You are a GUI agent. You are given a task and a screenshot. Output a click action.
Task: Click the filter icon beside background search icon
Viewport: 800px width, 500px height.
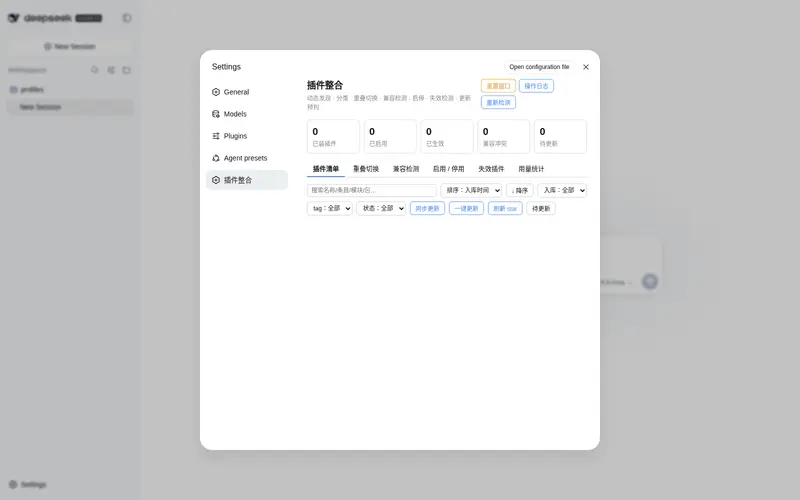pos(111,70)
